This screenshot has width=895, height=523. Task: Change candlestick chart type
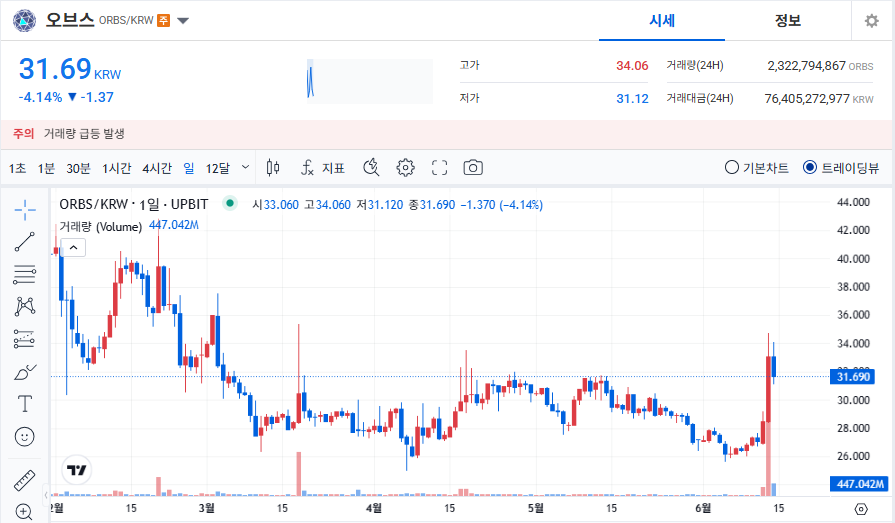point(273,168)
